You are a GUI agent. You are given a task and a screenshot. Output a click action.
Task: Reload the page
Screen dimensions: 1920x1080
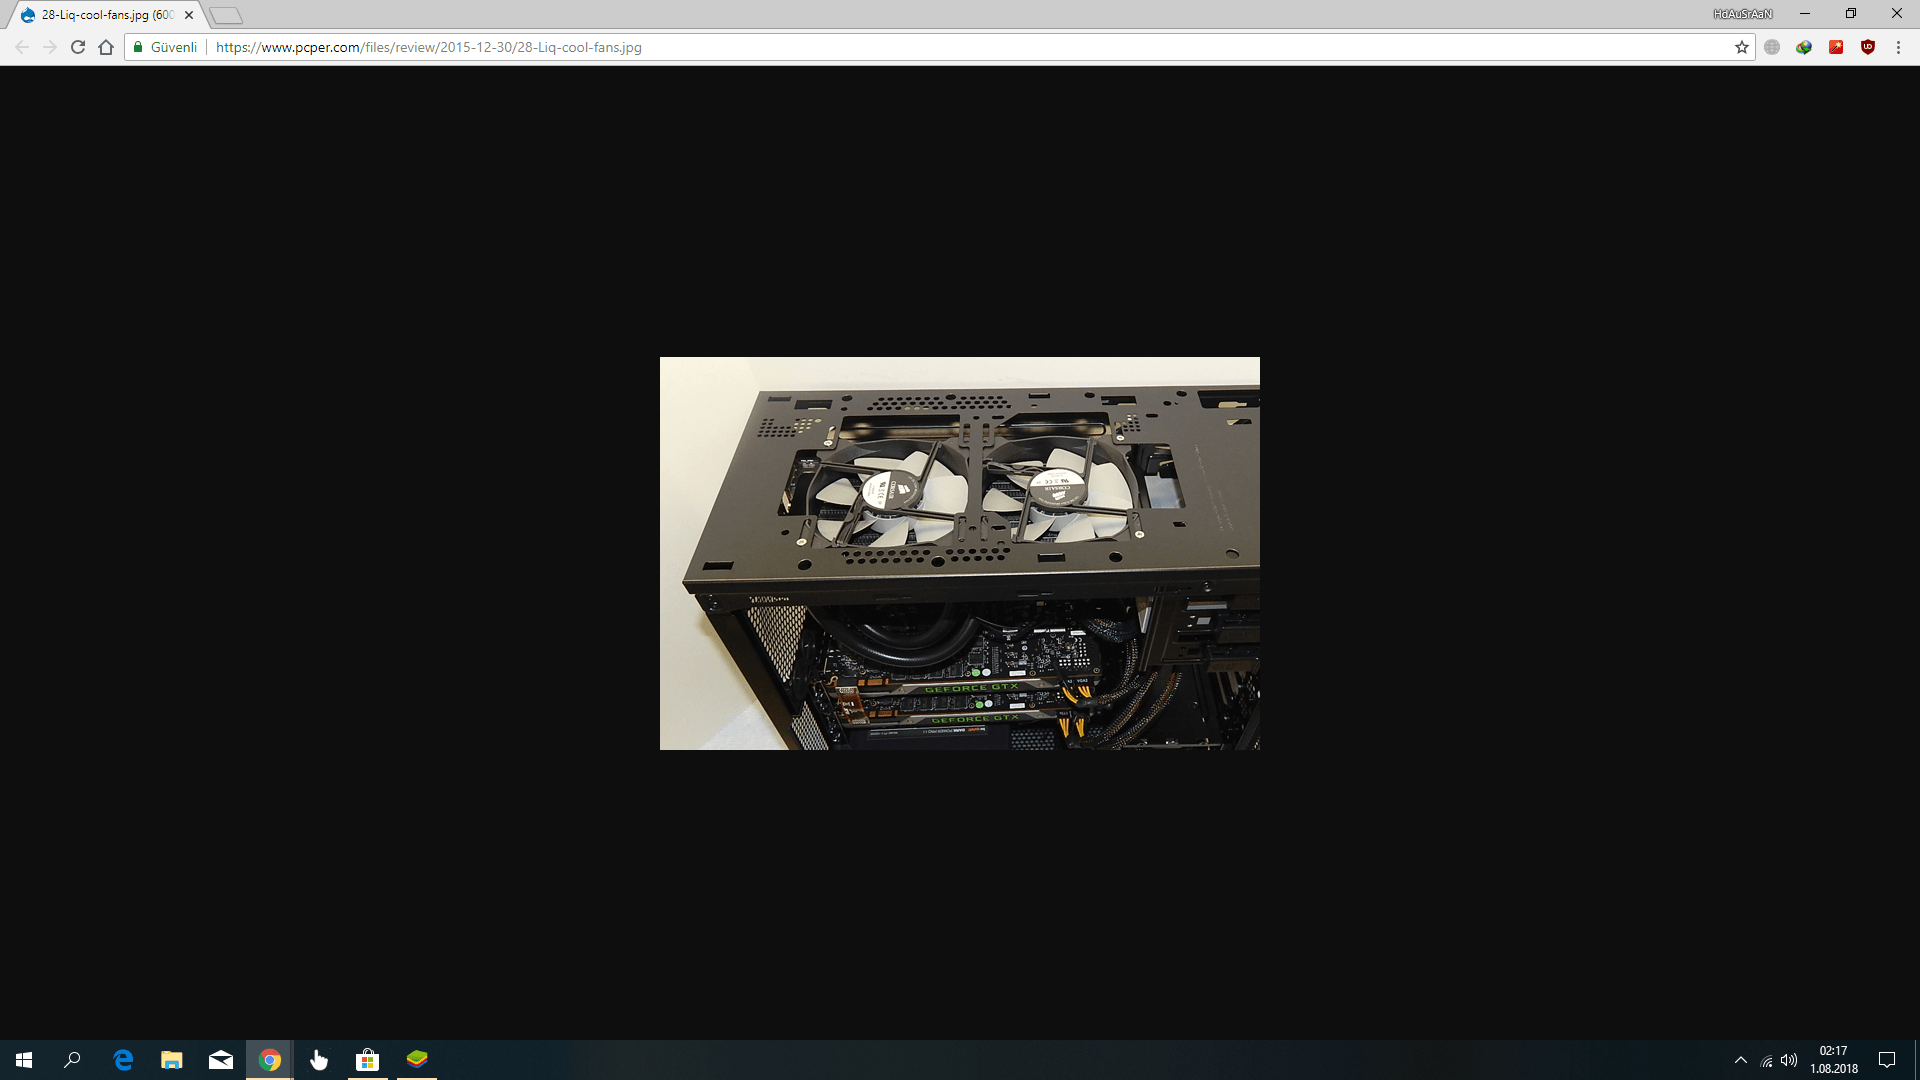click(x=78, y=47)
